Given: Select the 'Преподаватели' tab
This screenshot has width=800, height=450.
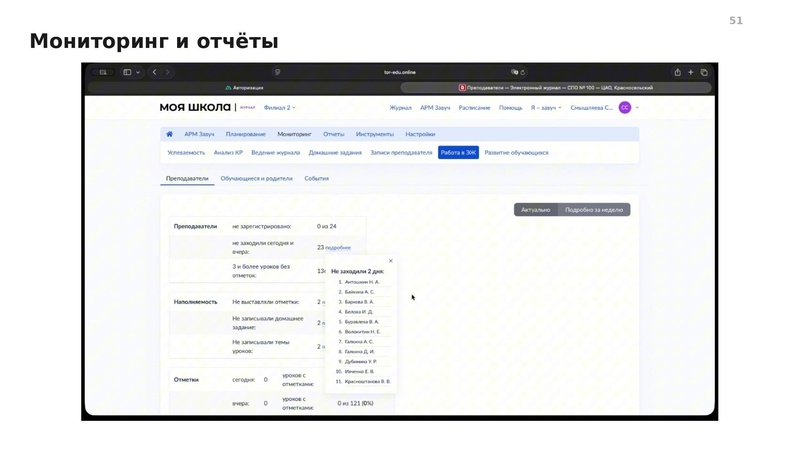Looking at the screenshot, I should (187, 179).
